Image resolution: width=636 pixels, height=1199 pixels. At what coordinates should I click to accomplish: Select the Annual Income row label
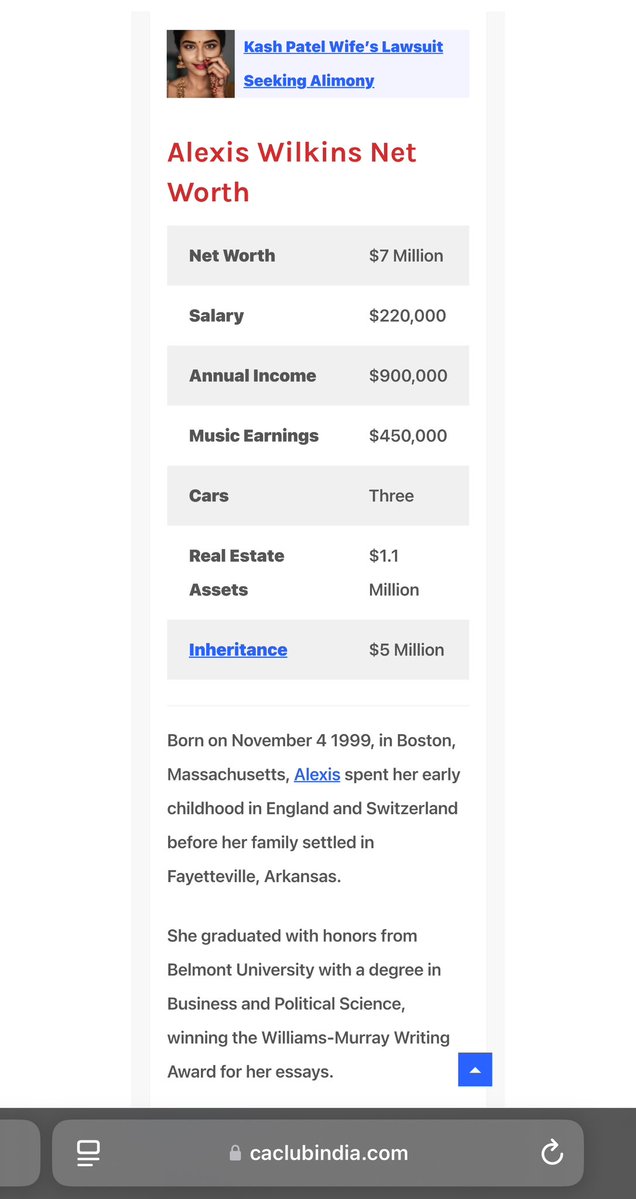pyautogui.click(x=252, y=376)
